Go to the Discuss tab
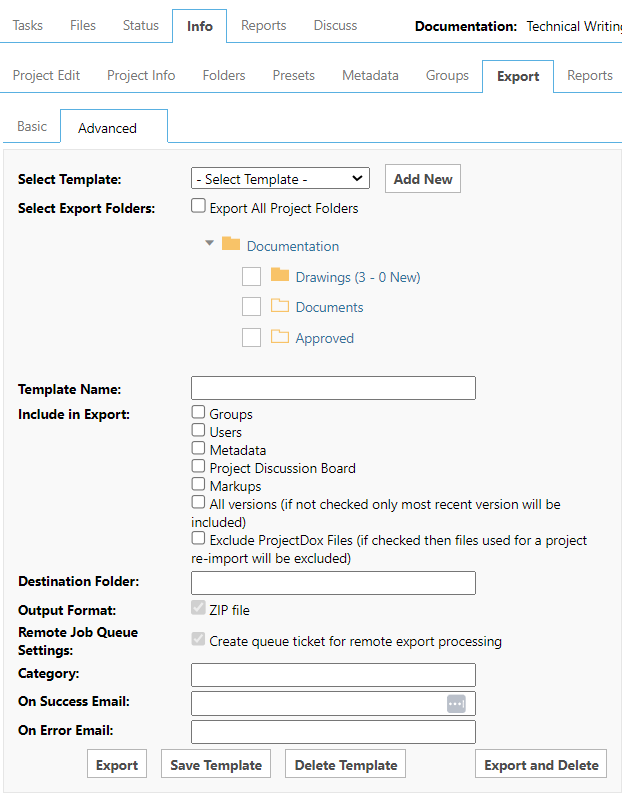The width and height of the screenshot is (622, 793). click(x=335, y=25)
